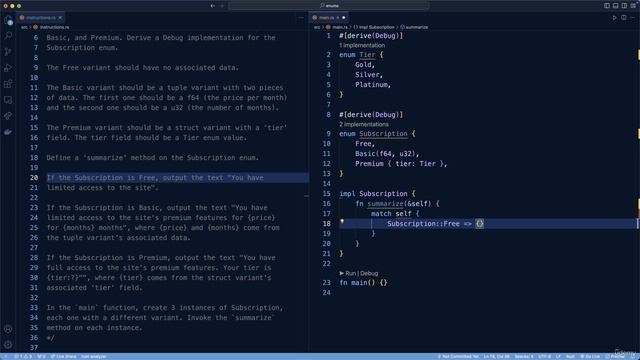Click 'Subscription::Free' text on line 18
The width and height of the screenshot is (640, 360).
click(x=423, y=224)
